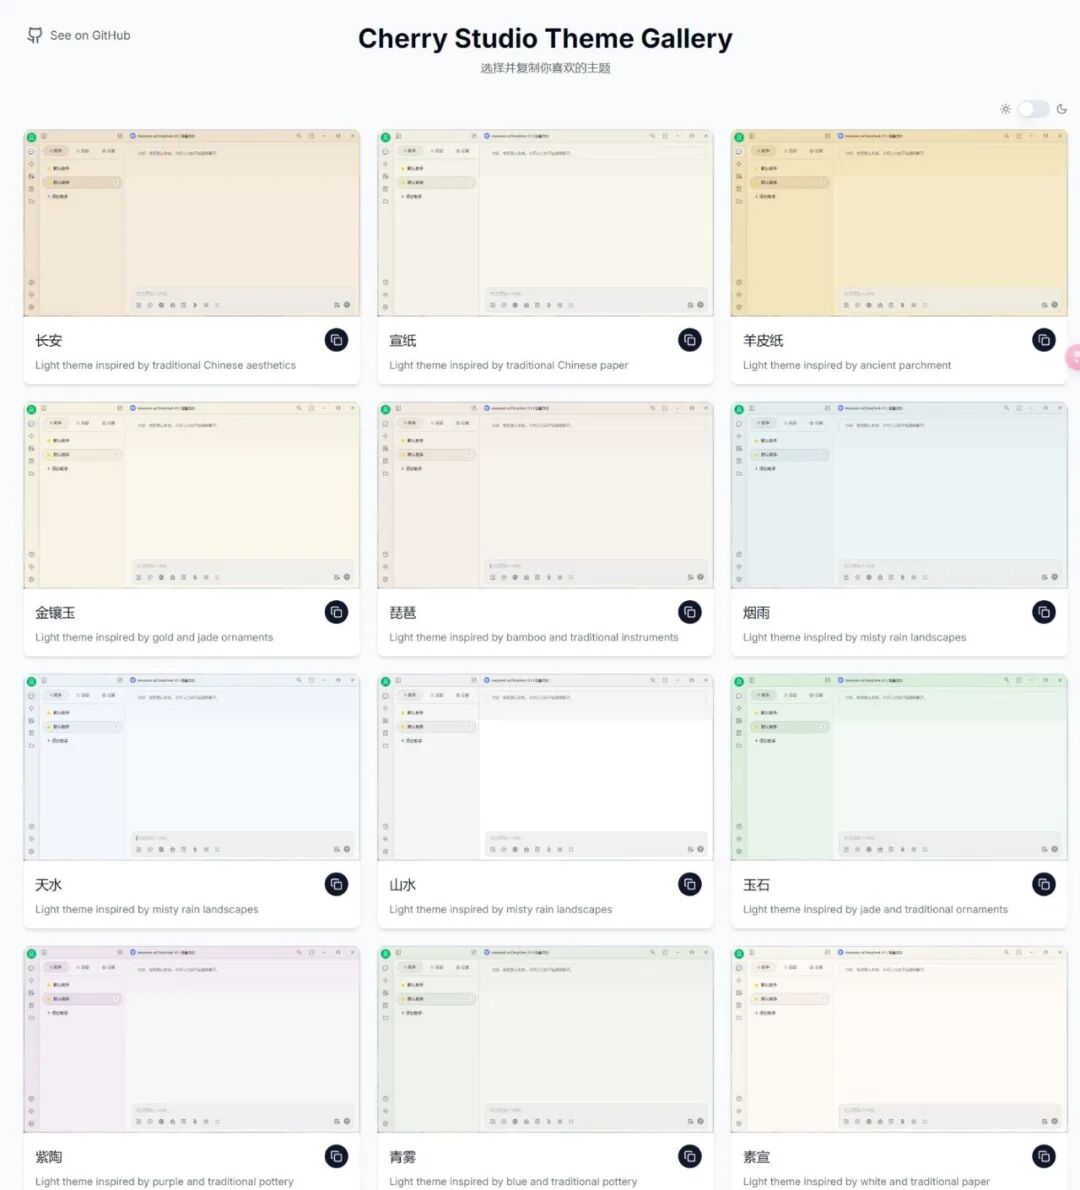
Task: Open the 山水 theme preview image
Action: [546, 767]
